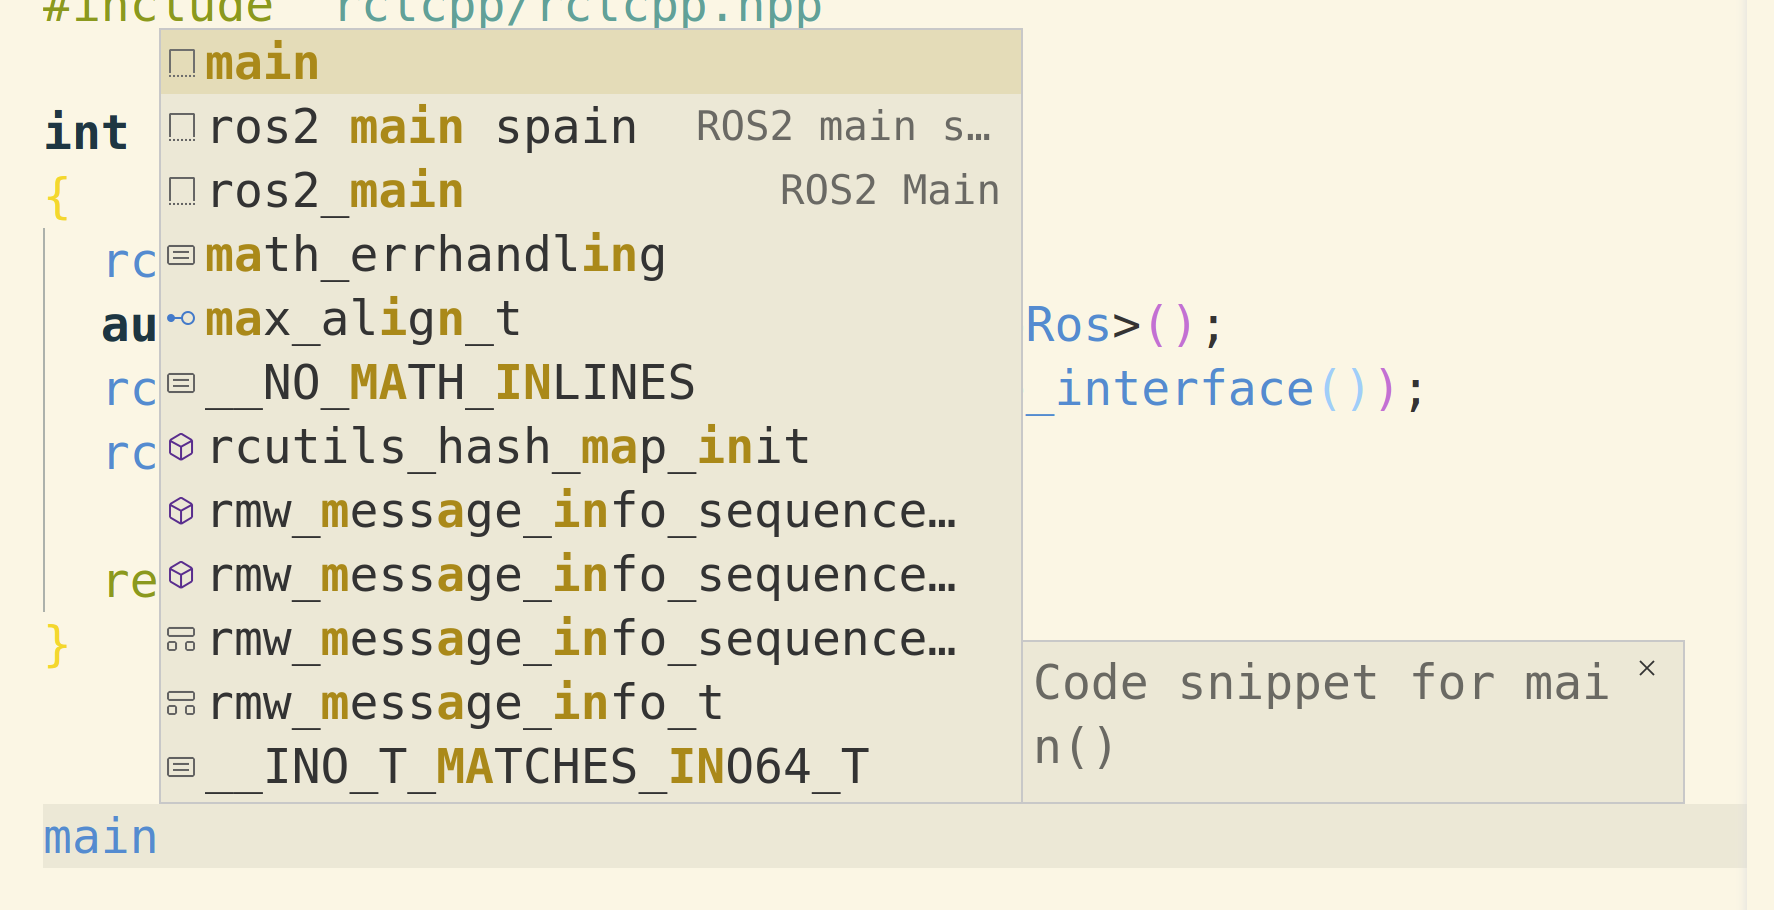Click snippet icon beside 'ros2 main spain'
Viewport: 1774px width, 910px height.
point(181,127)
